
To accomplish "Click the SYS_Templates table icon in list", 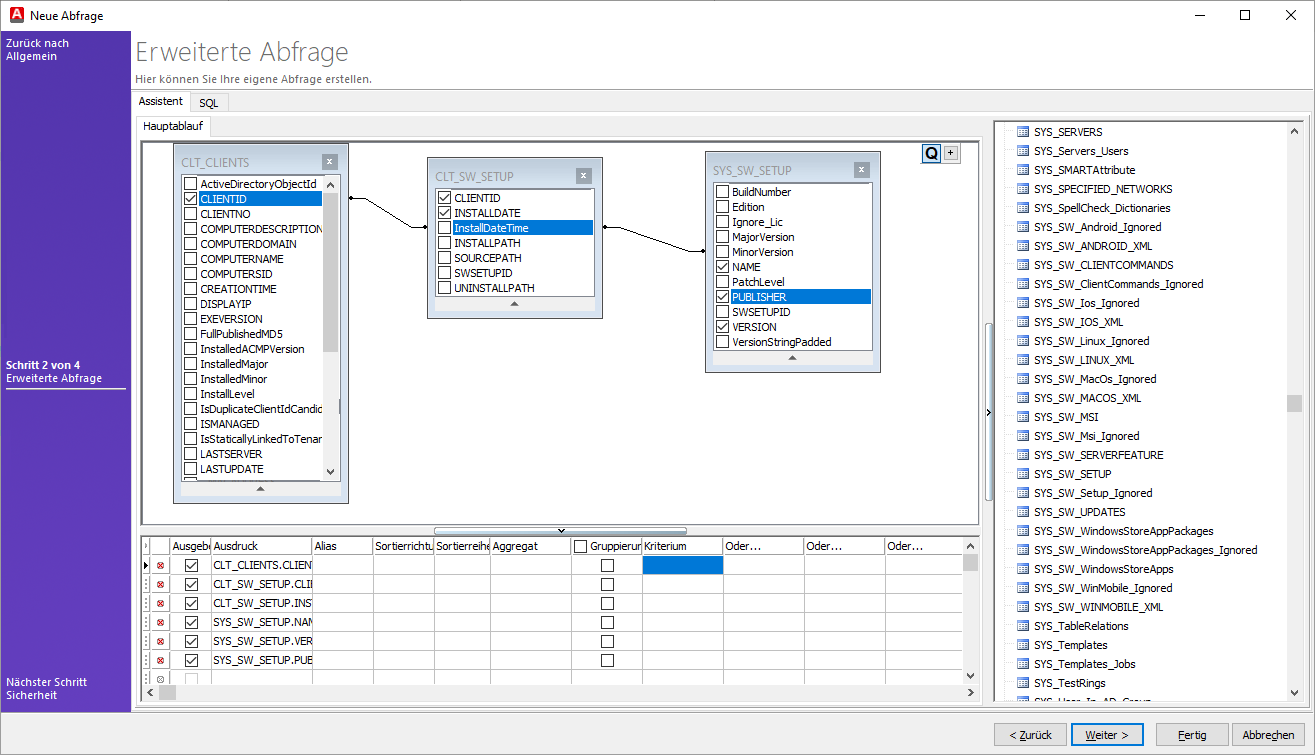I will click(x=1023, y=645).
